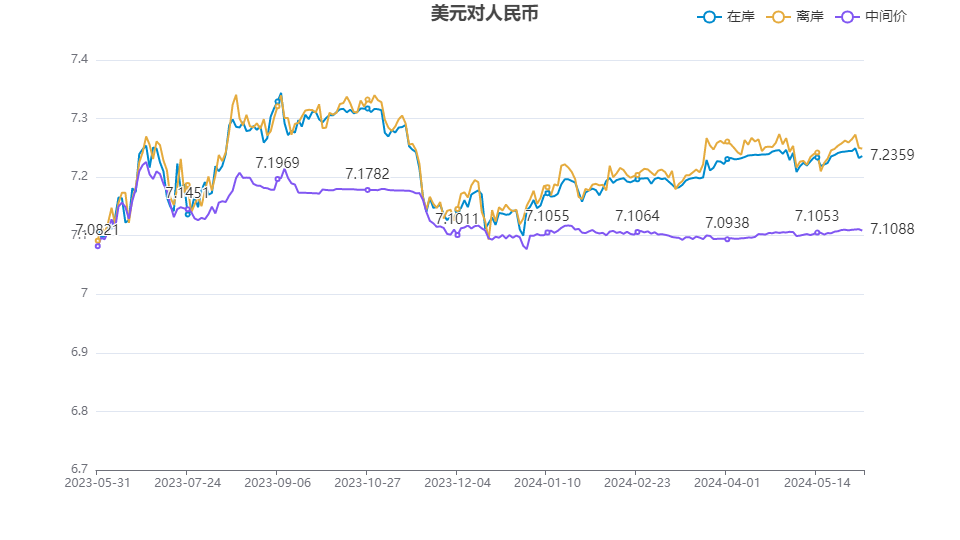
Task: Toggle the 在岸 series via legend text
Action: pyautogui.click(x=740, y=17)
